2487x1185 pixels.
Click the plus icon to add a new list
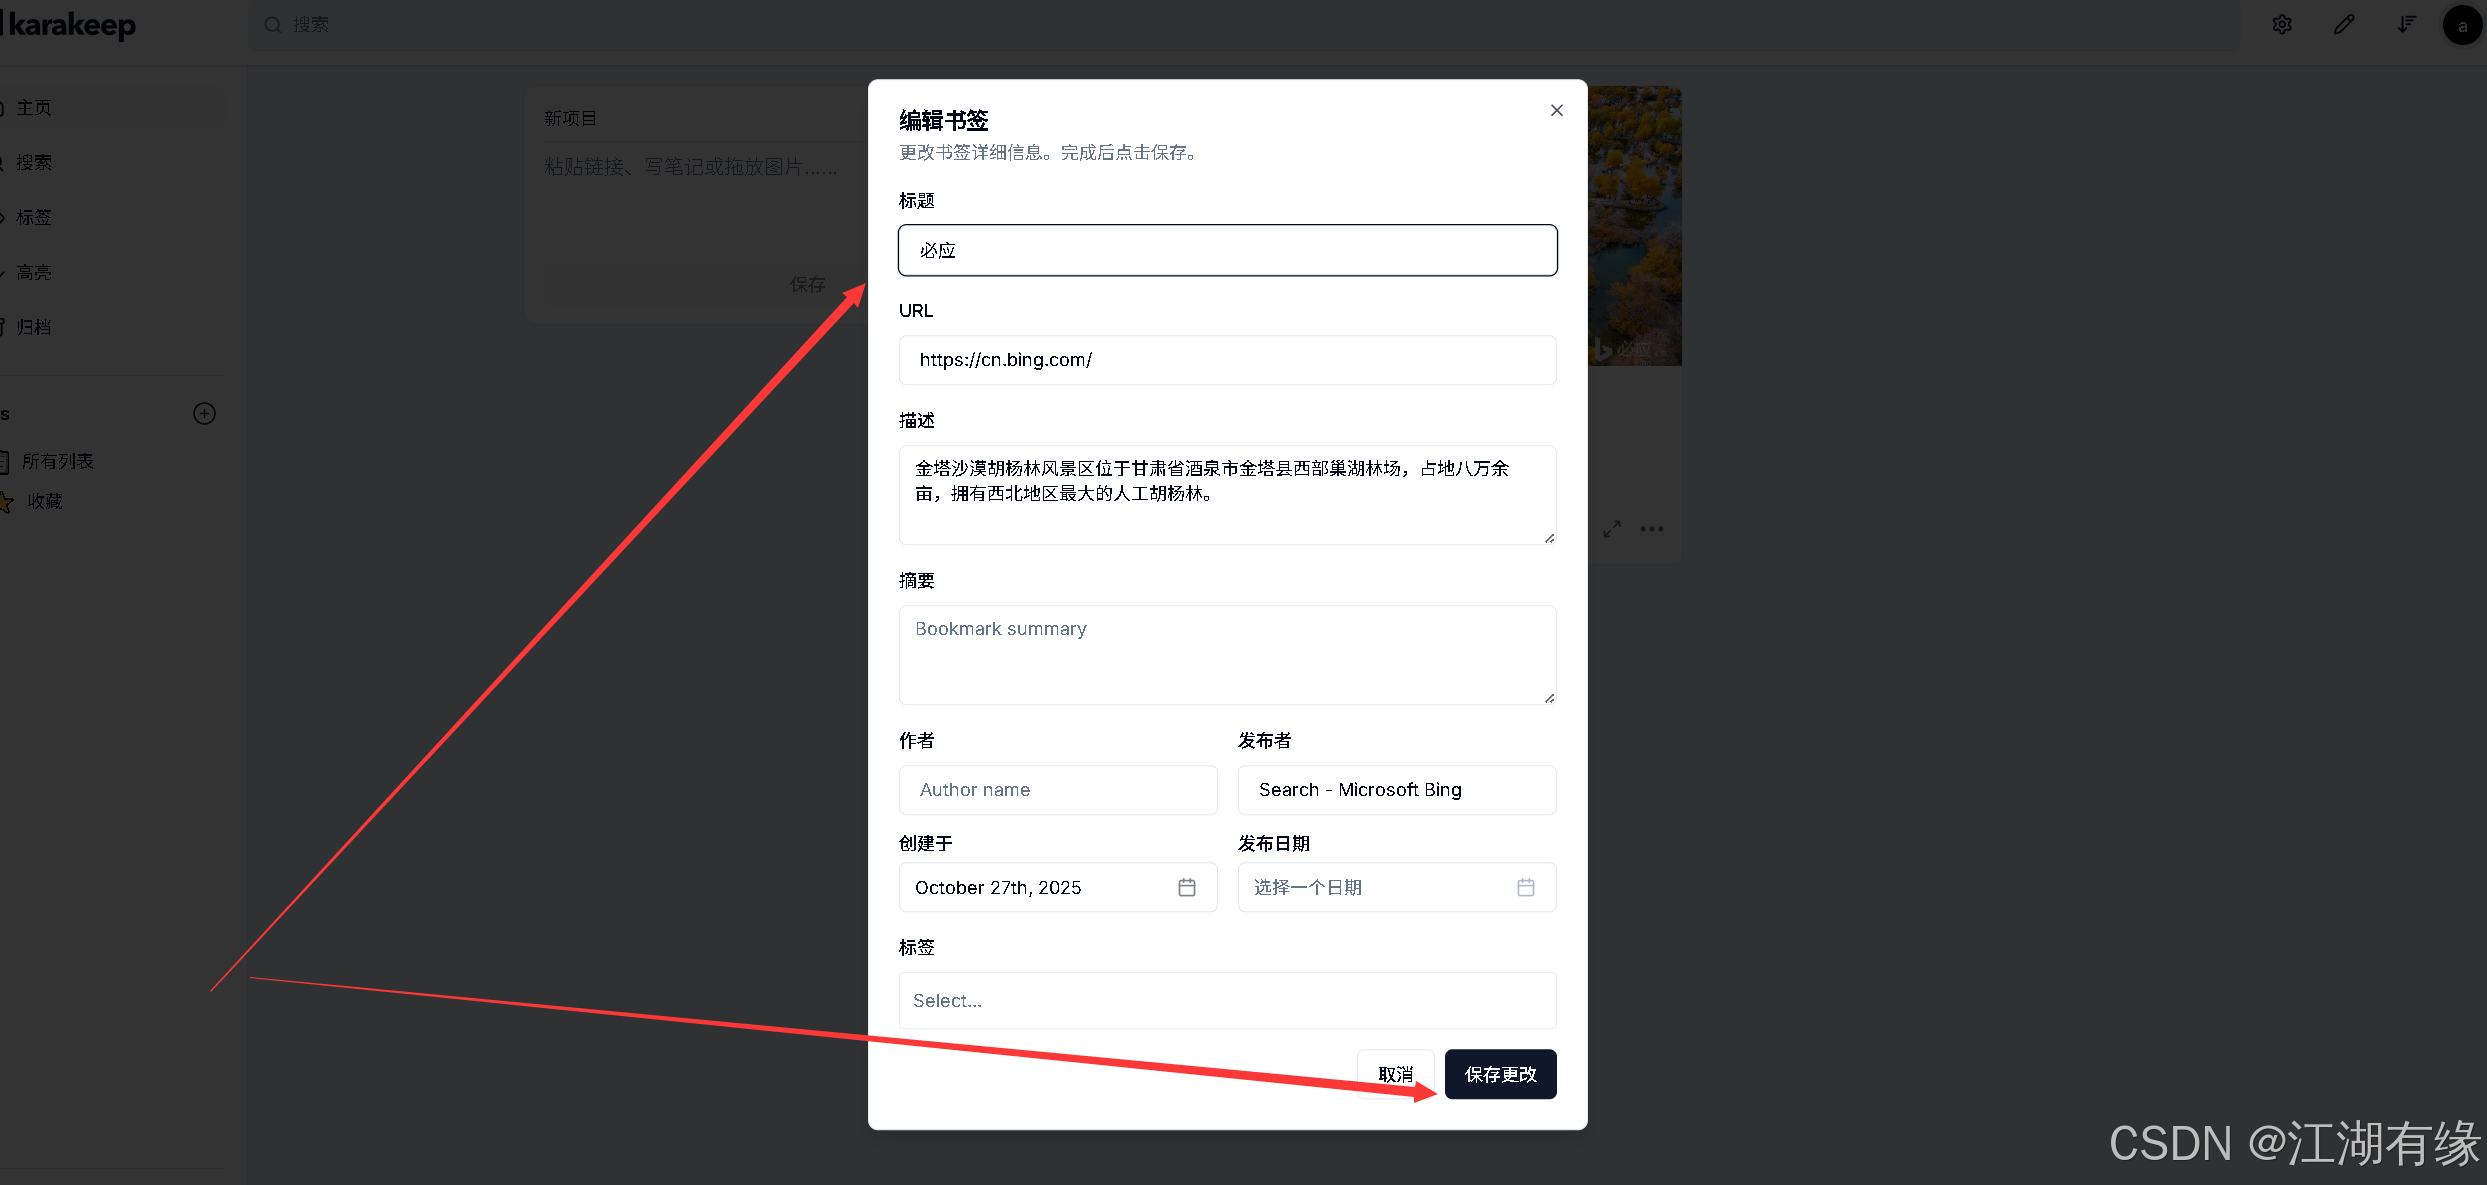(204, 413)
